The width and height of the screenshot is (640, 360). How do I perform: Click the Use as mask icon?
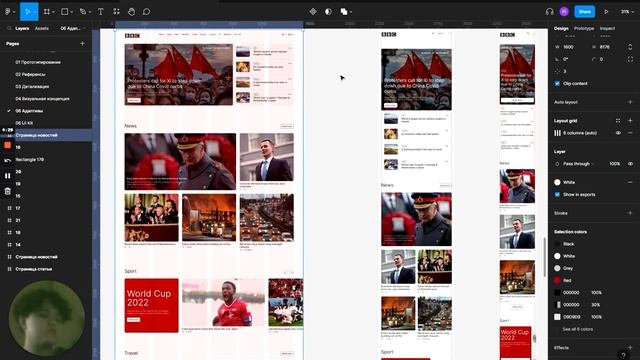pos(328,12)
